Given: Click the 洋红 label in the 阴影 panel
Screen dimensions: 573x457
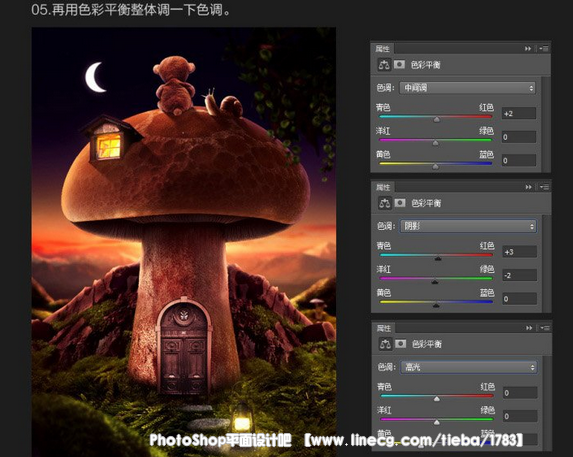Looking at the screenshot, I should click(x=384, y=269).
